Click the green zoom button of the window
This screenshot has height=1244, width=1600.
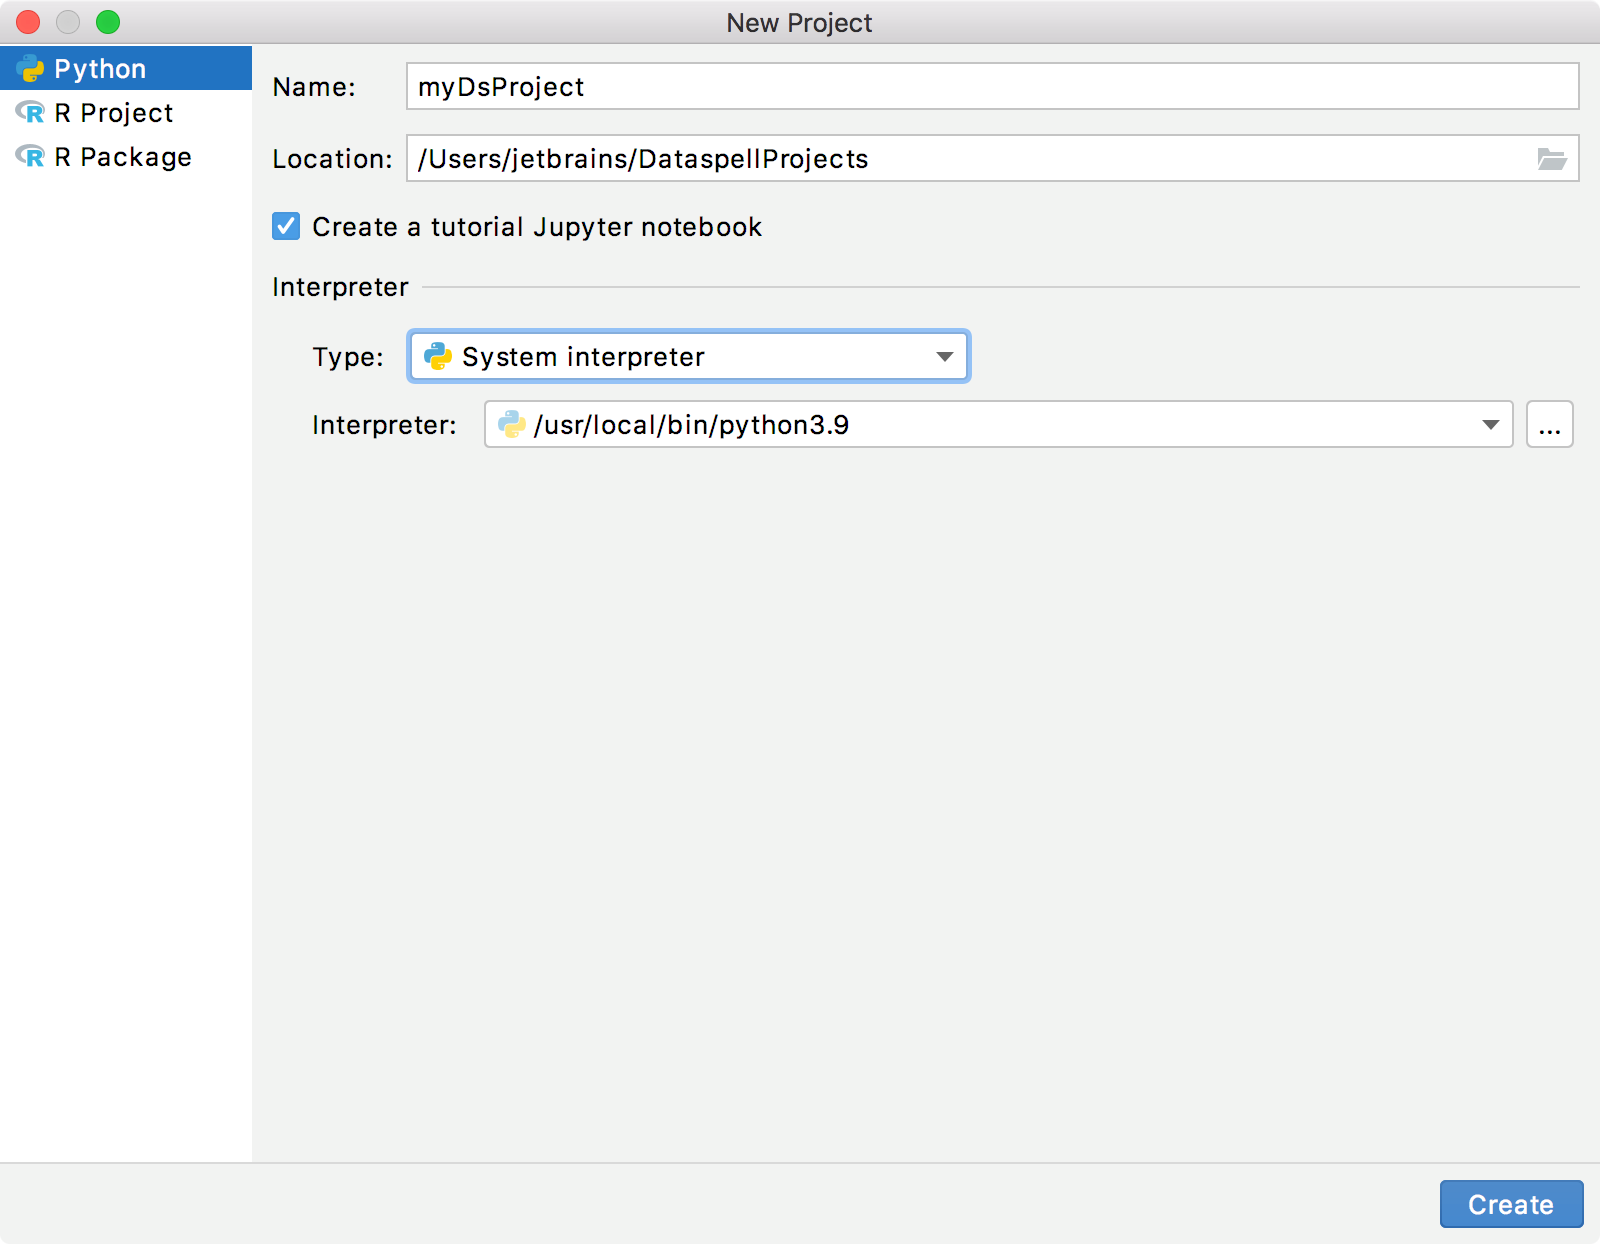109,21
